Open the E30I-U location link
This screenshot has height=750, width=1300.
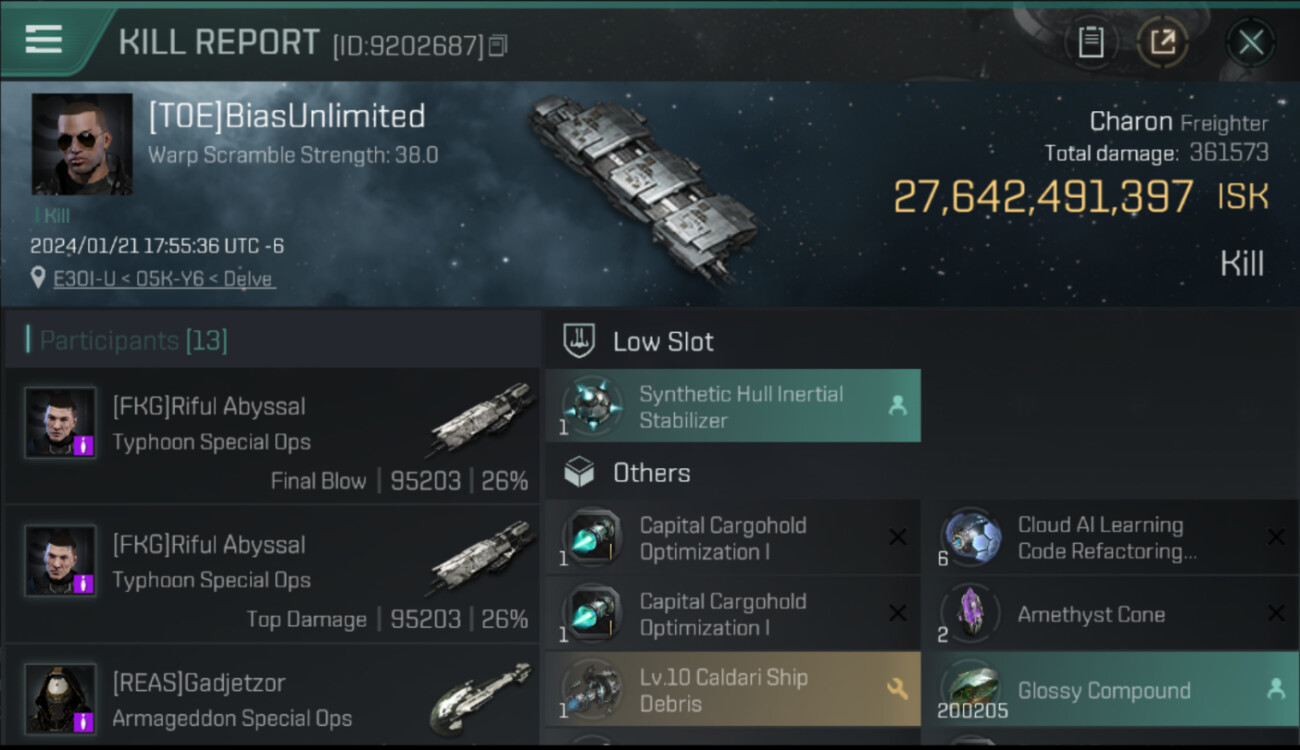click(x=163, y=279)
